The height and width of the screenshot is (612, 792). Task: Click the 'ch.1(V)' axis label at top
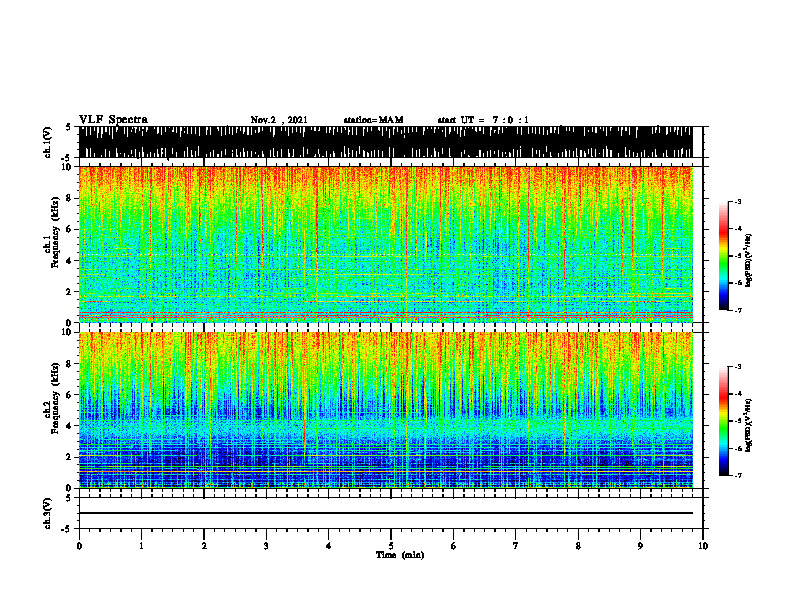click(48, 142)
